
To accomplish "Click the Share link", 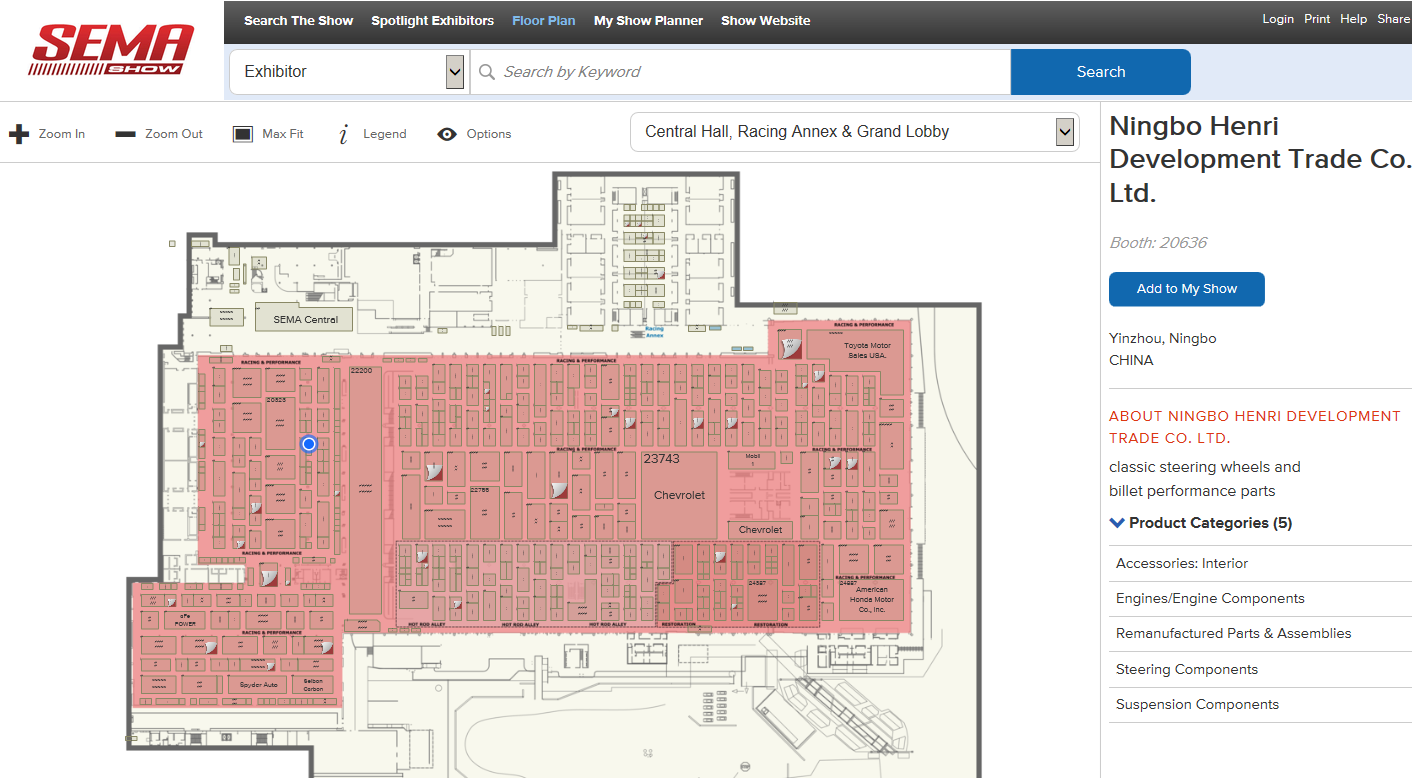I will (1394, 19).
